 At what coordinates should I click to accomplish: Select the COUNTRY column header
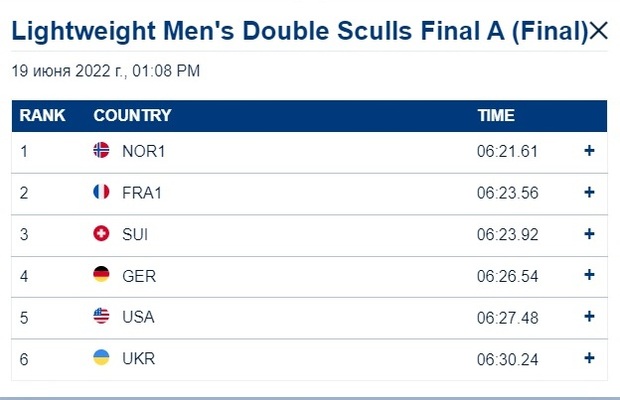coord(132,115)
